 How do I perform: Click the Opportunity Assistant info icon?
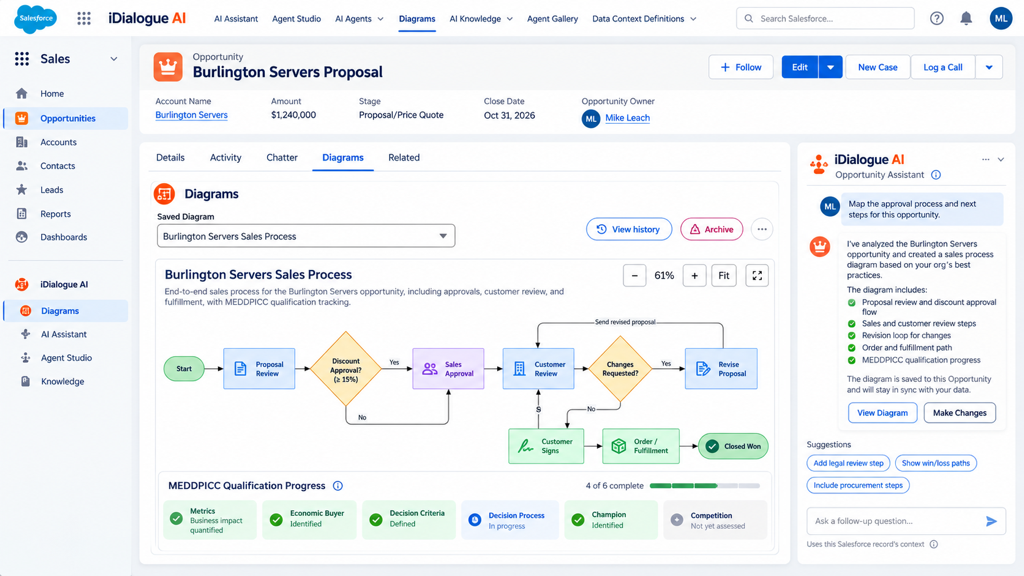(x=936, y=175)
